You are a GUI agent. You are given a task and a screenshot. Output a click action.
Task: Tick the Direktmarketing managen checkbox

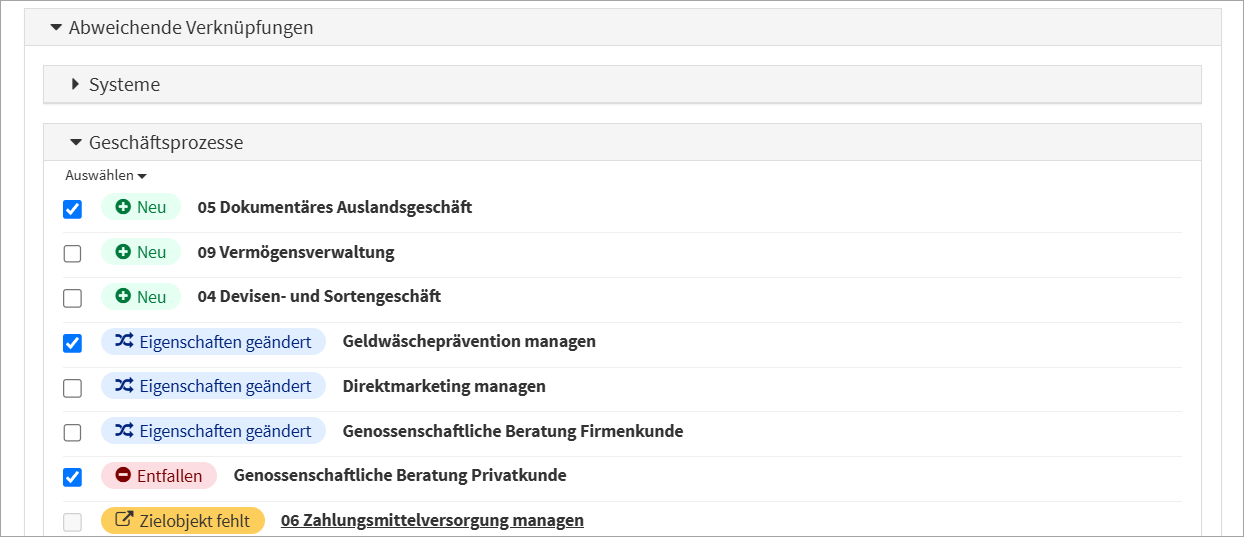pyautogui.click(x=73, y=387)
